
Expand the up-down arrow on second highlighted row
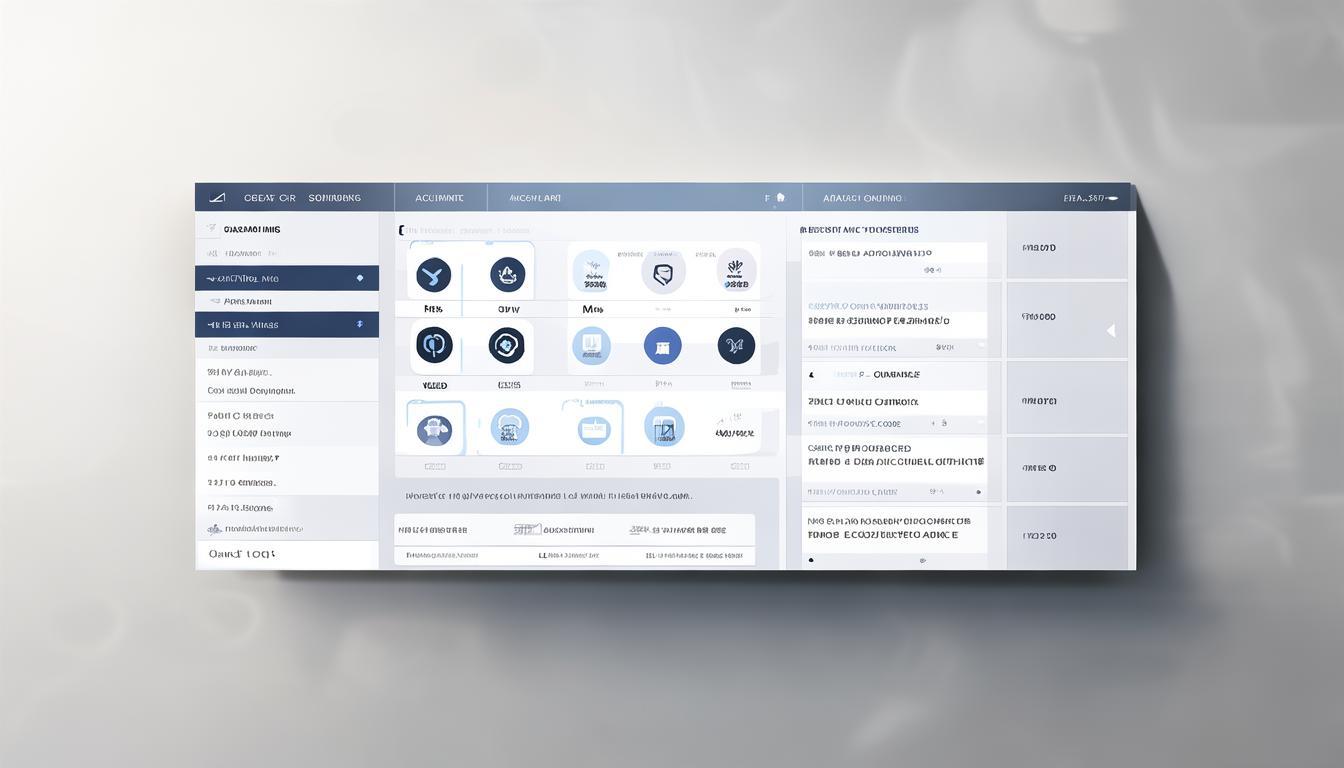(359, 324)
